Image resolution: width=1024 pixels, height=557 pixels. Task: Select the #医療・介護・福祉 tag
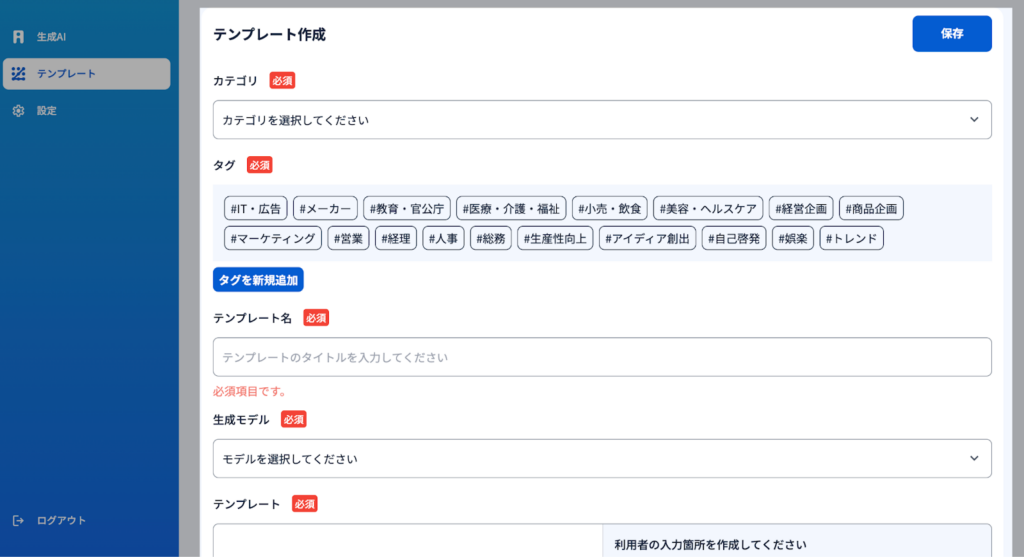pos(511,208)
